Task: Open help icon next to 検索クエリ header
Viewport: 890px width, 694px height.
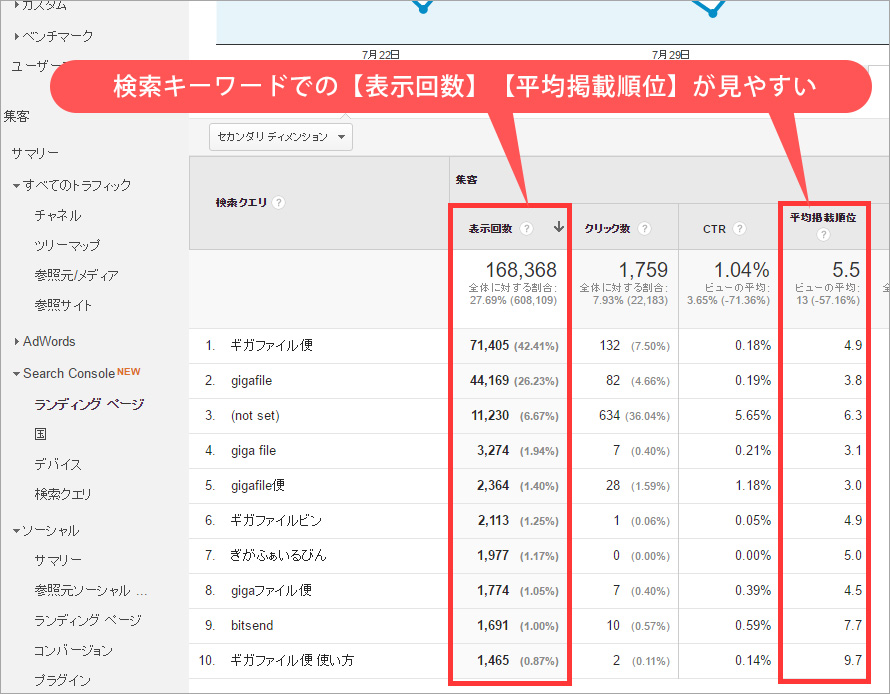Action: [278, 203]
